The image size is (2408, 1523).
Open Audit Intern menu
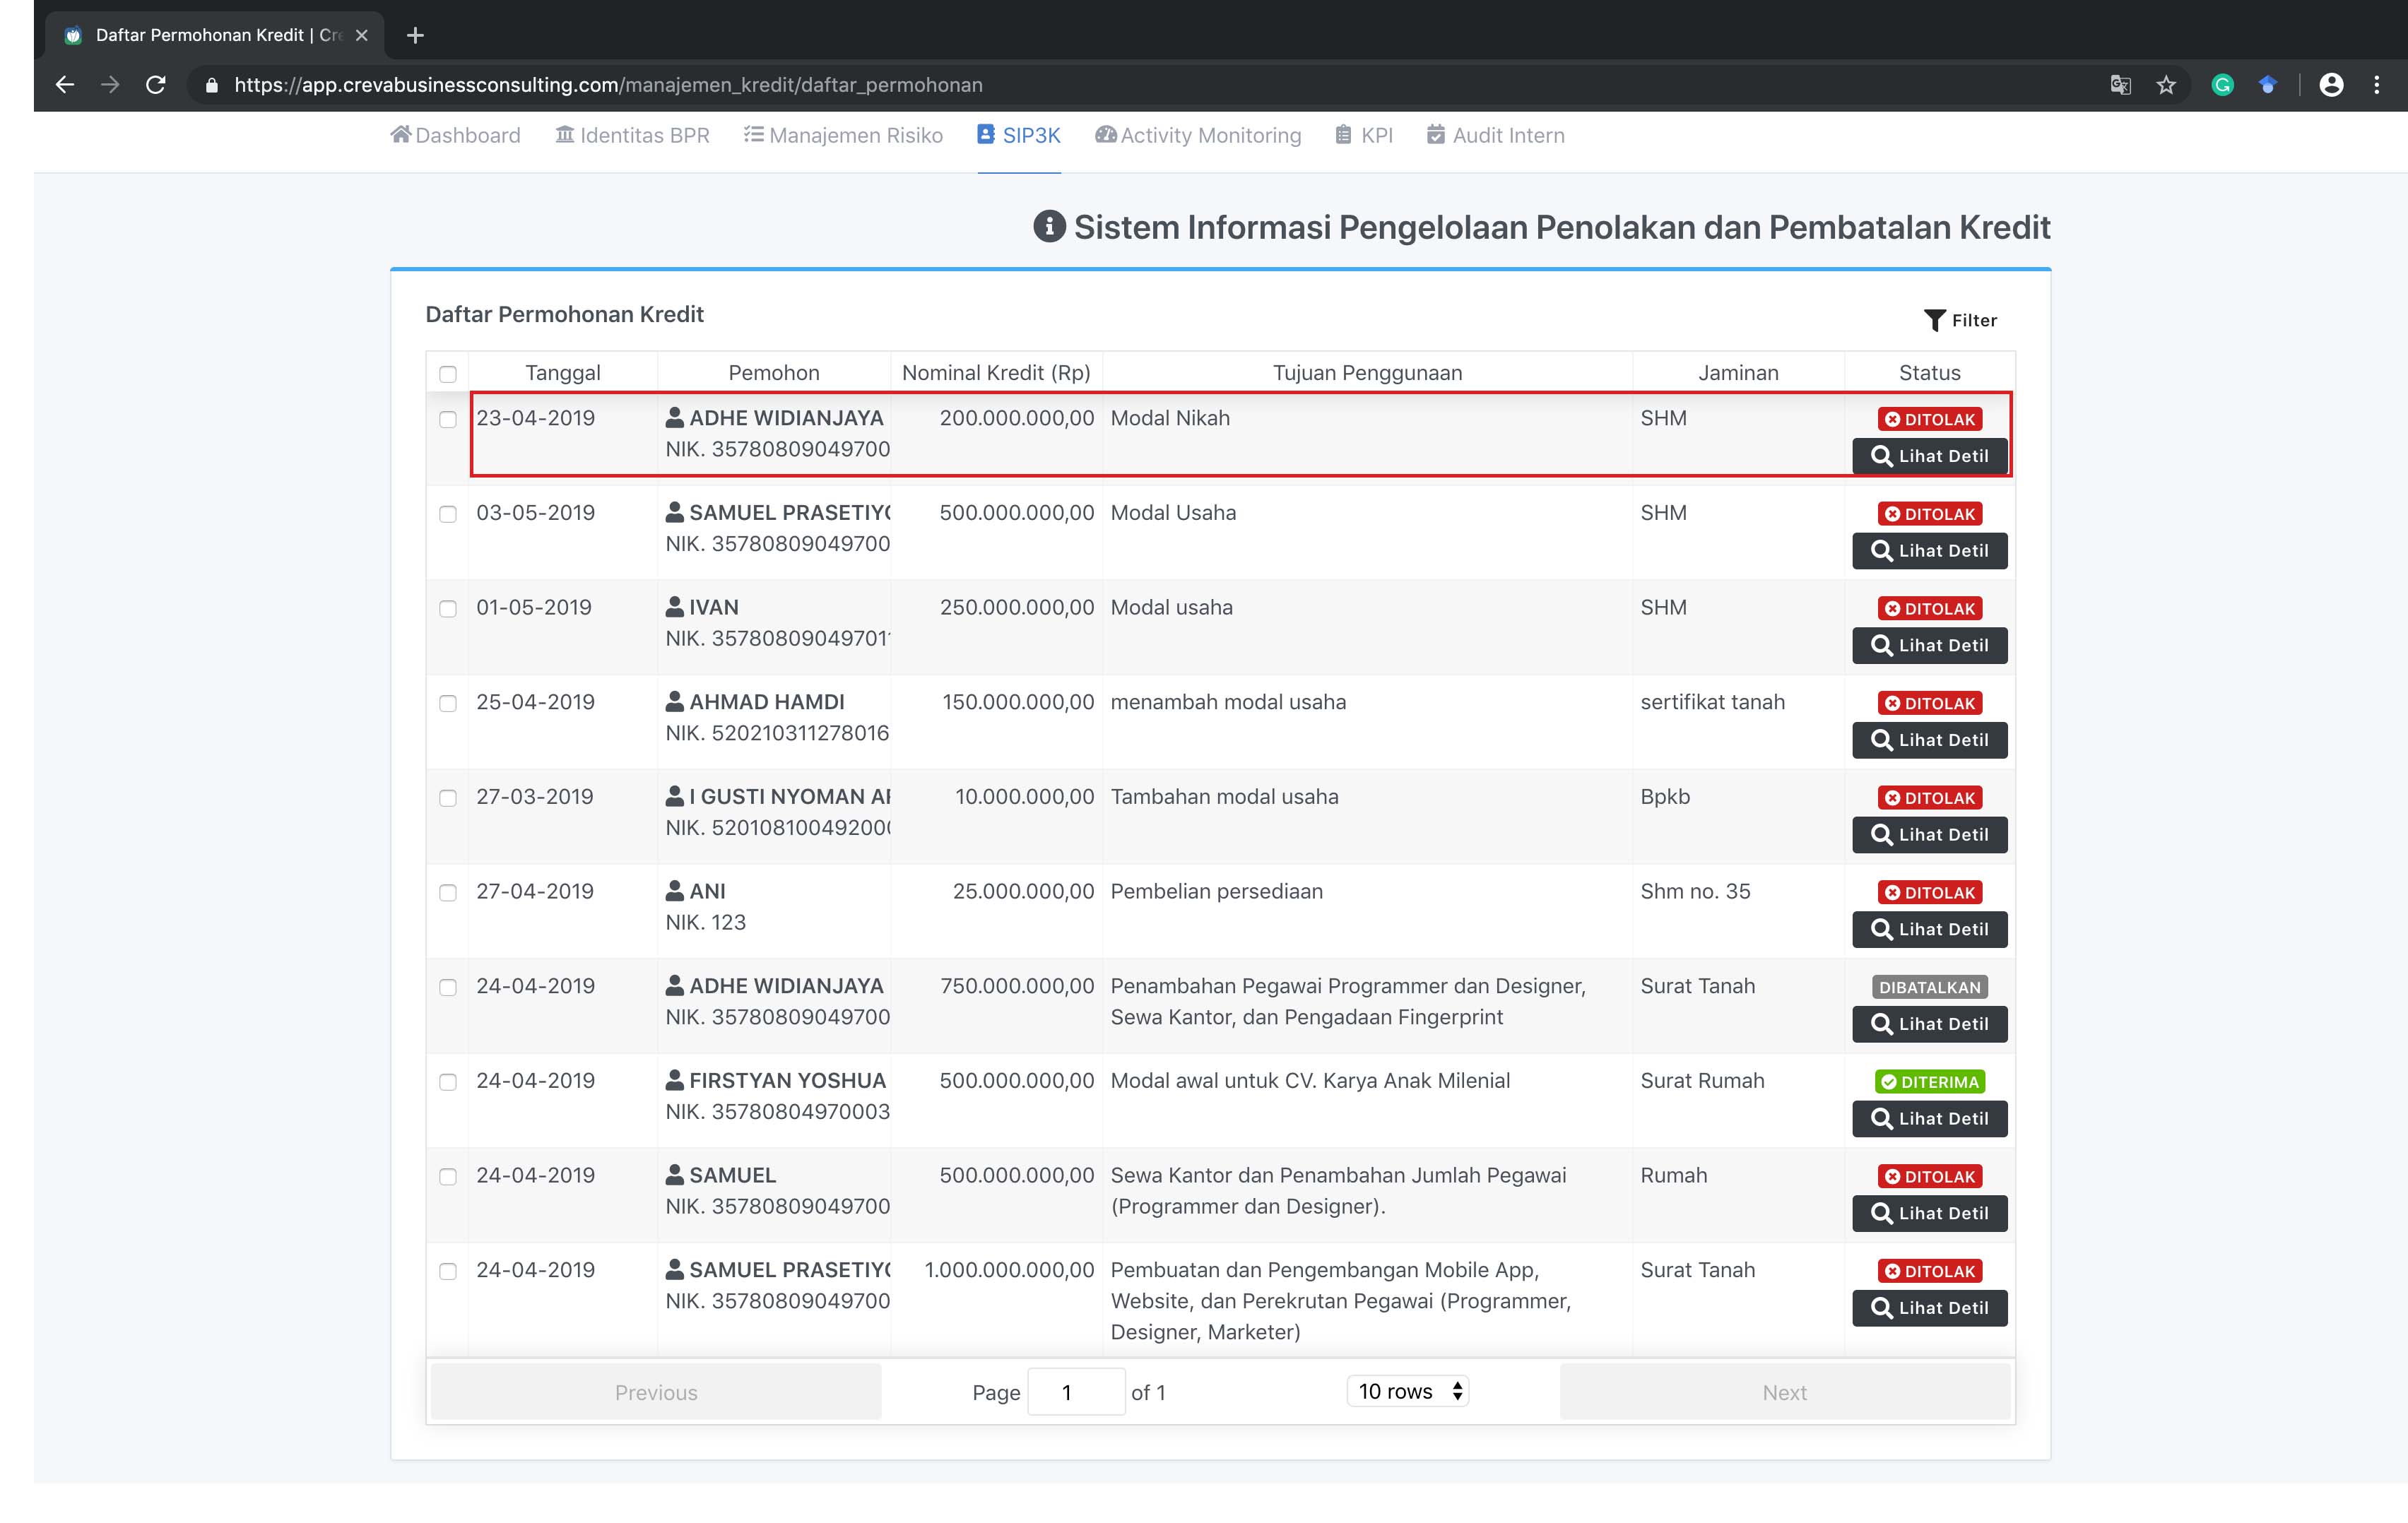click(1496, 135)
